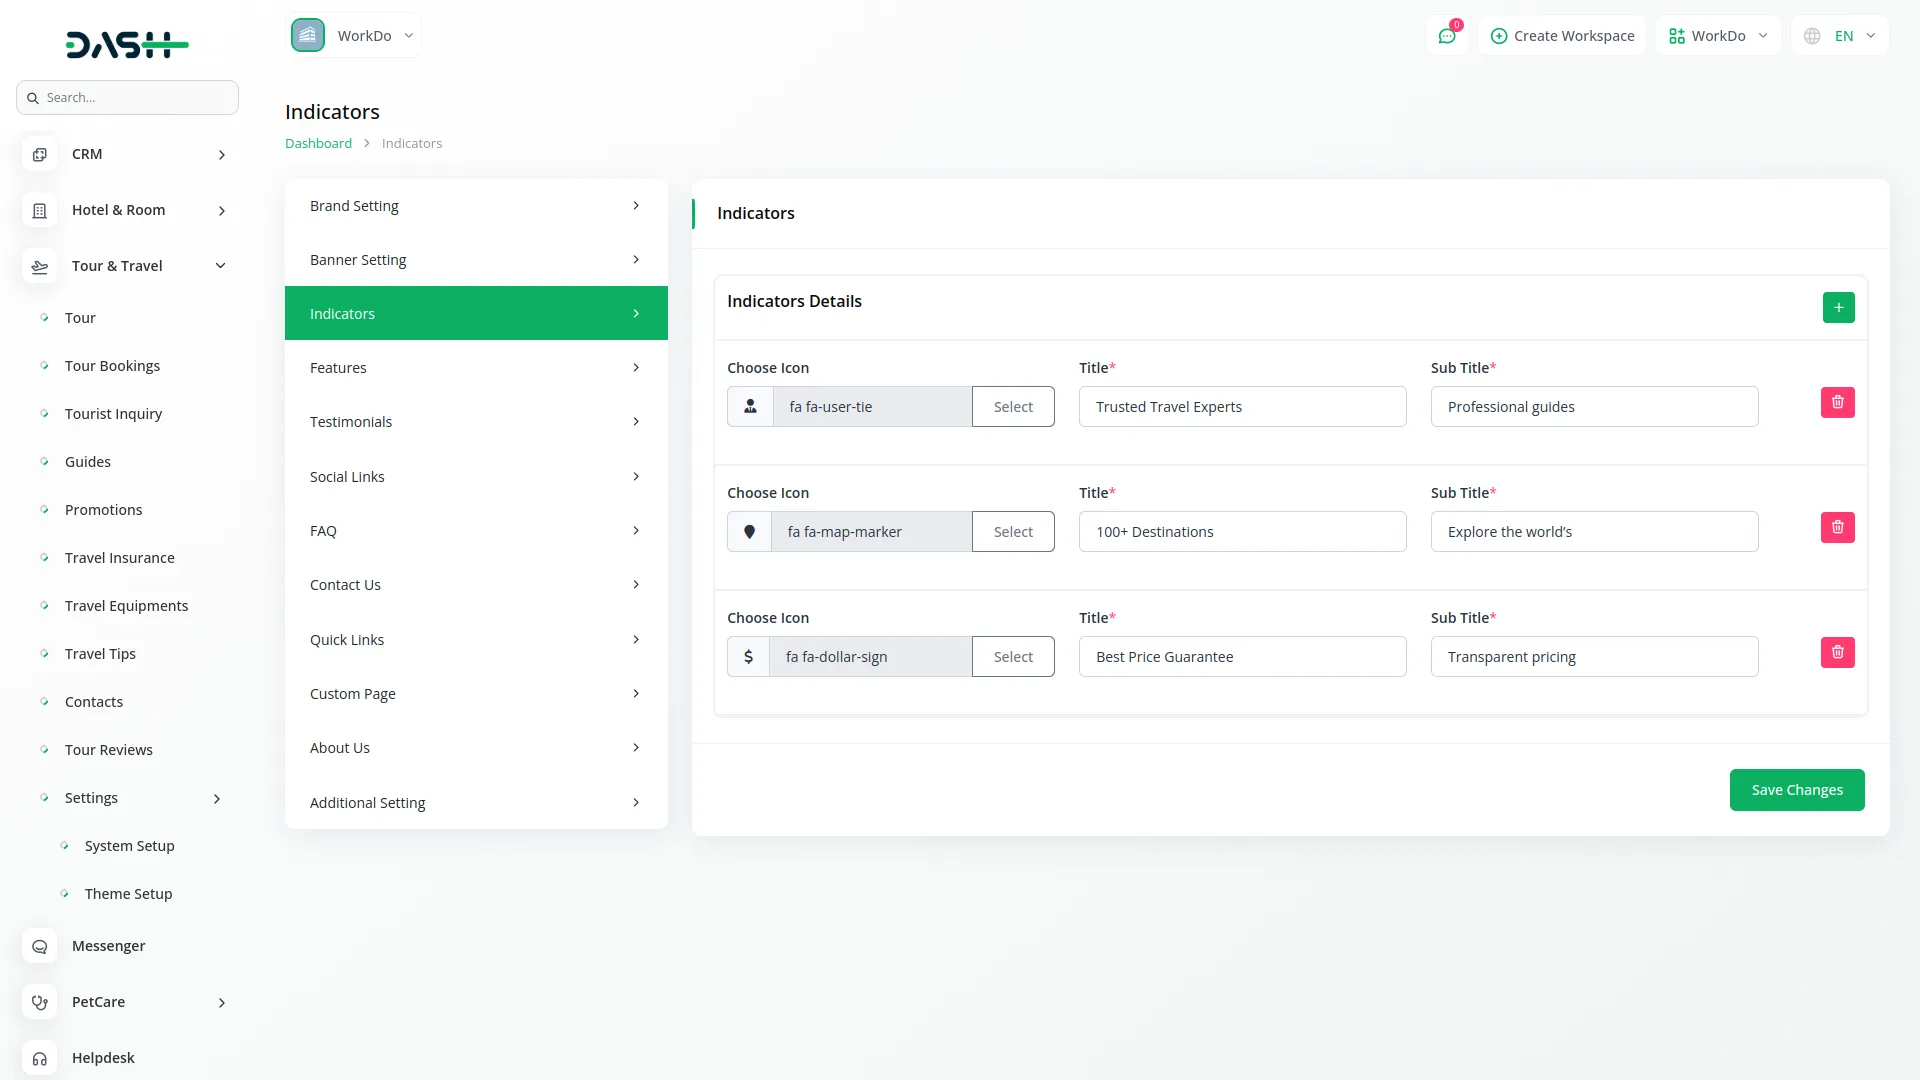Open Tour Bookings in the sidebar
Screen dimensions: 1920x1080
(112, 366)
